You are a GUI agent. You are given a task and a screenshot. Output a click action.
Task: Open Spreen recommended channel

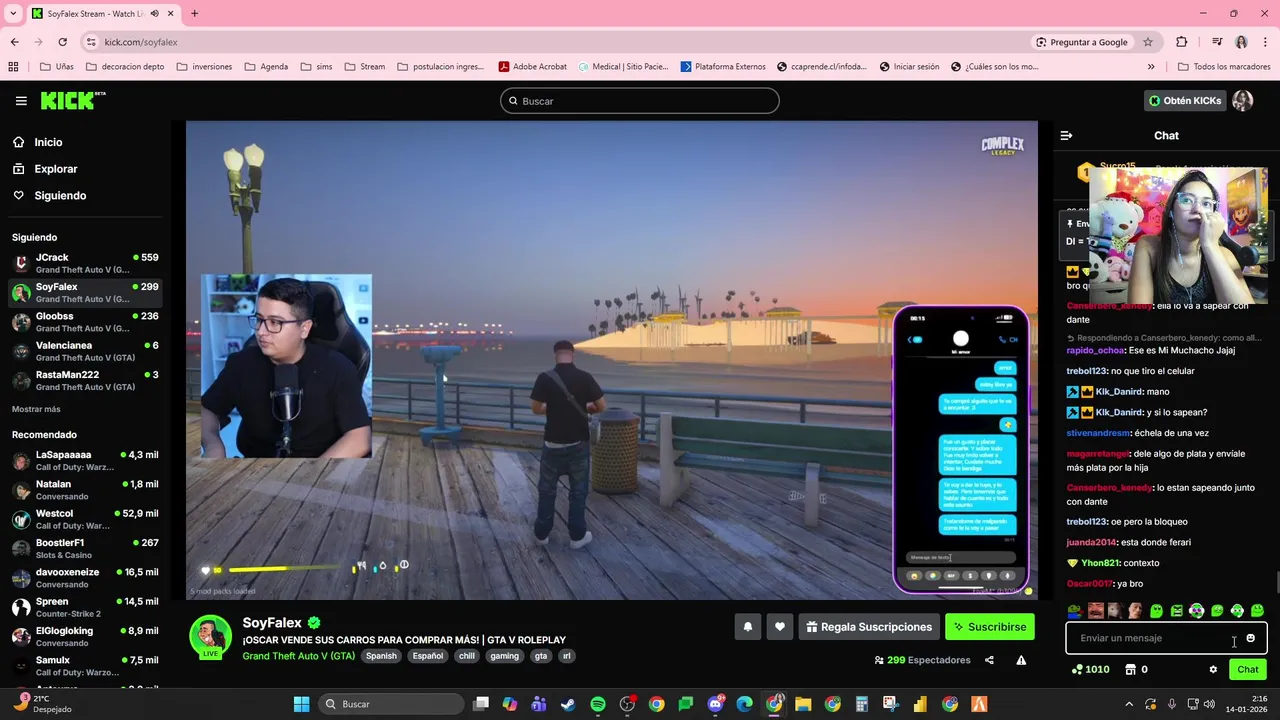point(85,607)
